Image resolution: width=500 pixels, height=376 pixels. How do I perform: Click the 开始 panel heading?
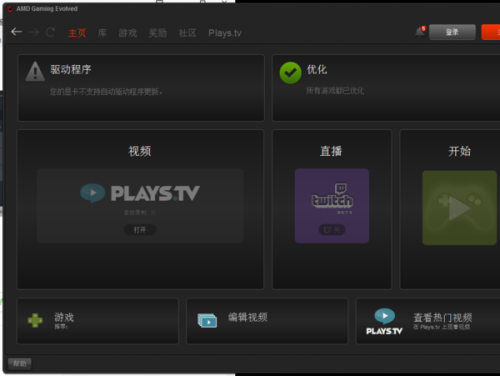[x=459, y=151]
